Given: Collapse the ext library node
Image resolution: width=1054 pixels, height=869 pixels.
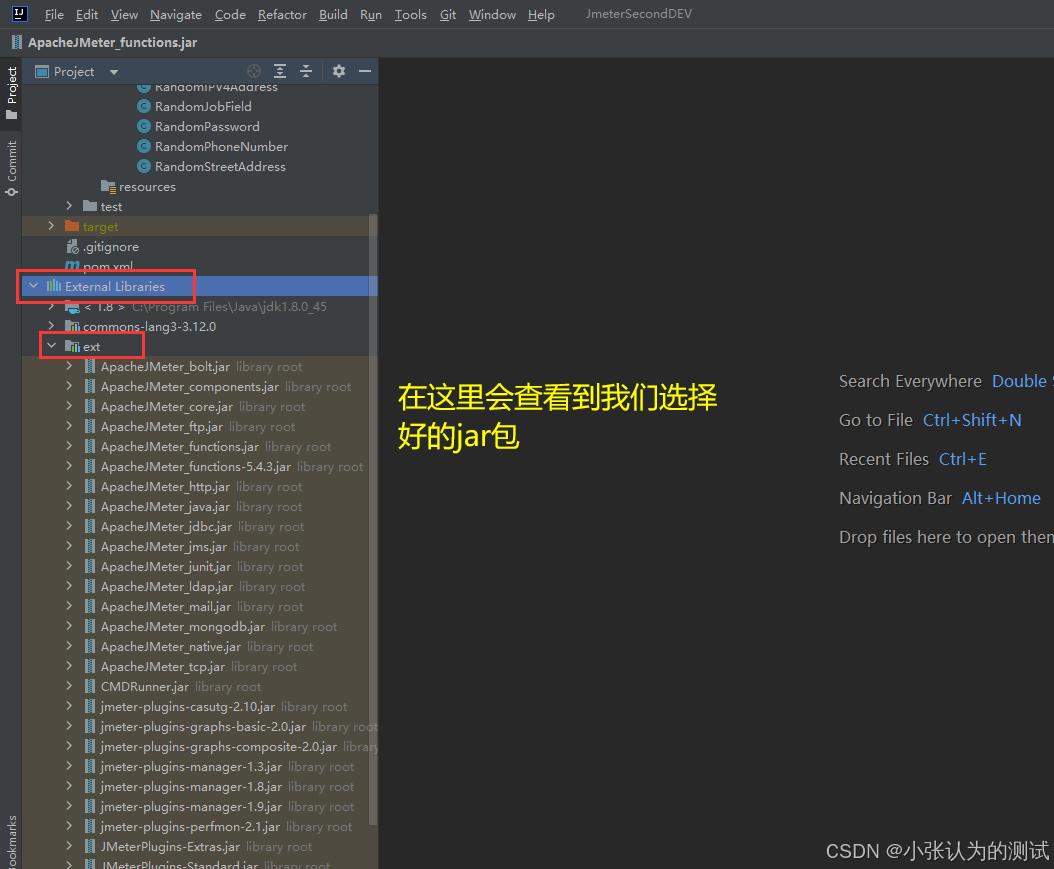Looking at the screenshot, I should (51, 345).
